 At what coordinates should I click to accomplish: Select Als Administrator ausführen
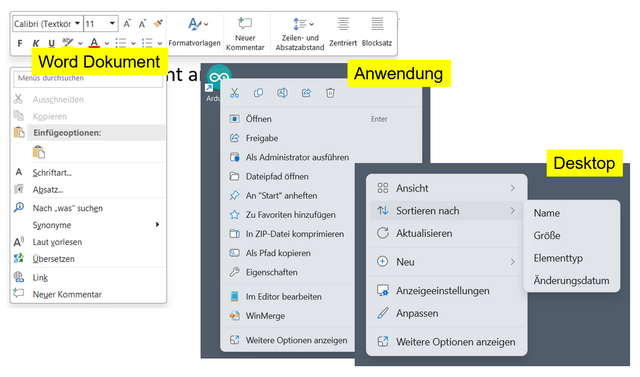click(297, 157)
